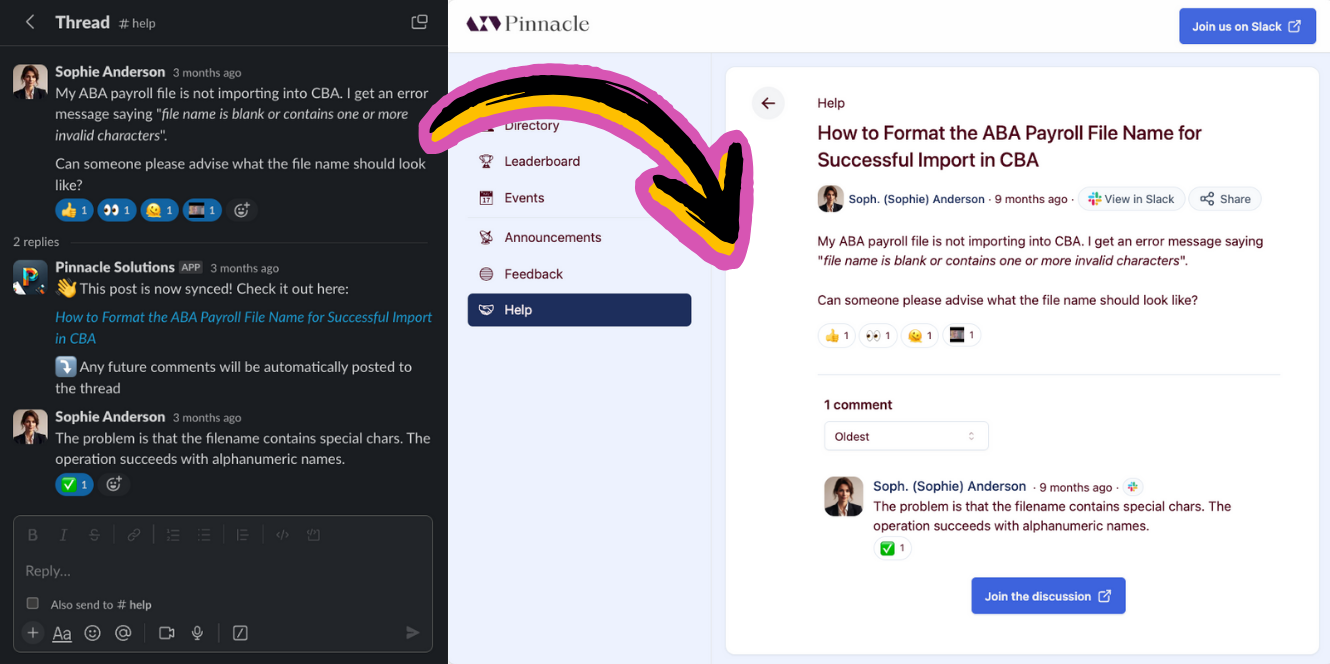Click the #help channel label in header

point(137,23)
